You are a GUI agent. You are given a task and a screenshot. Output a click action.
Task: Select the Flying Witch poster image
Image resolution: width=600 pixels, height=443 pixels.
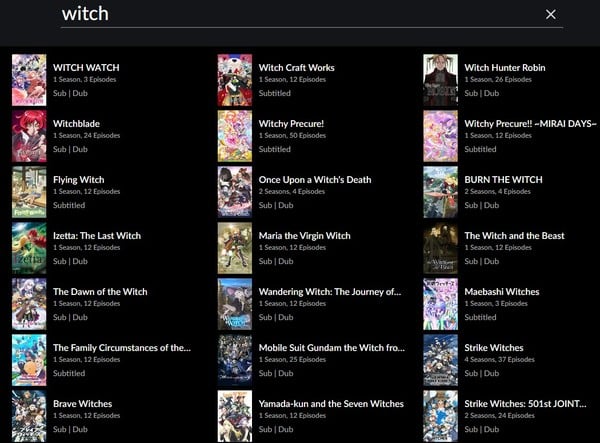point(29,192)
